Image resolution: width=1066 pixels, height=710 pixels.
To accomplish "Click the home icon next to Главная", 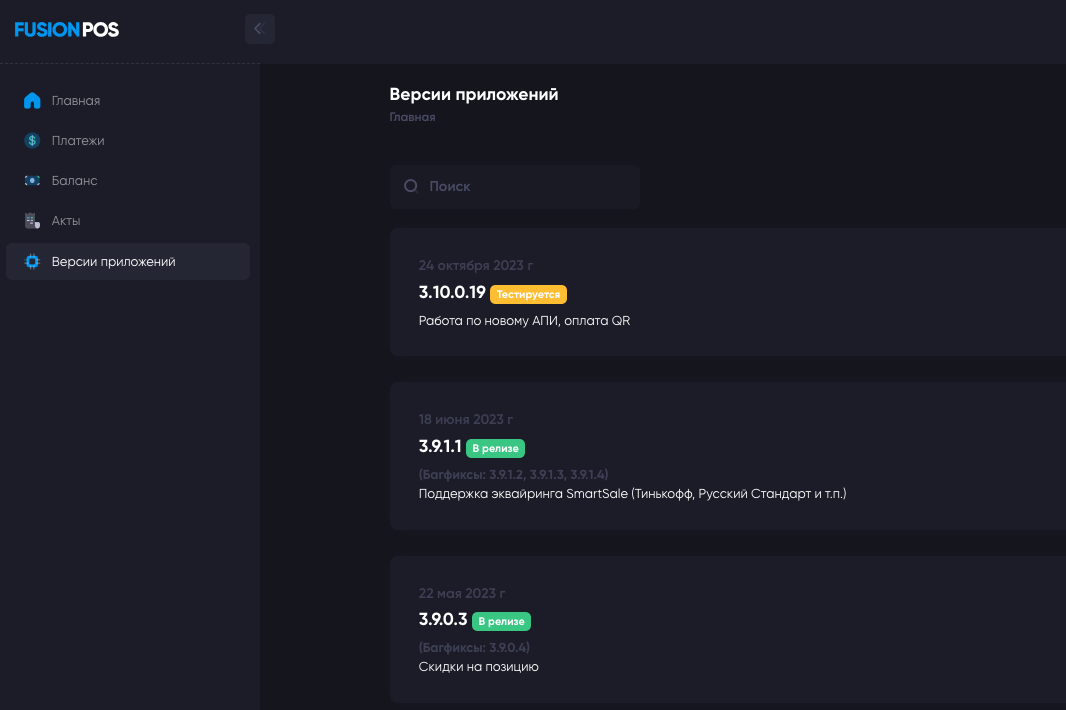I will pos(32,100).
